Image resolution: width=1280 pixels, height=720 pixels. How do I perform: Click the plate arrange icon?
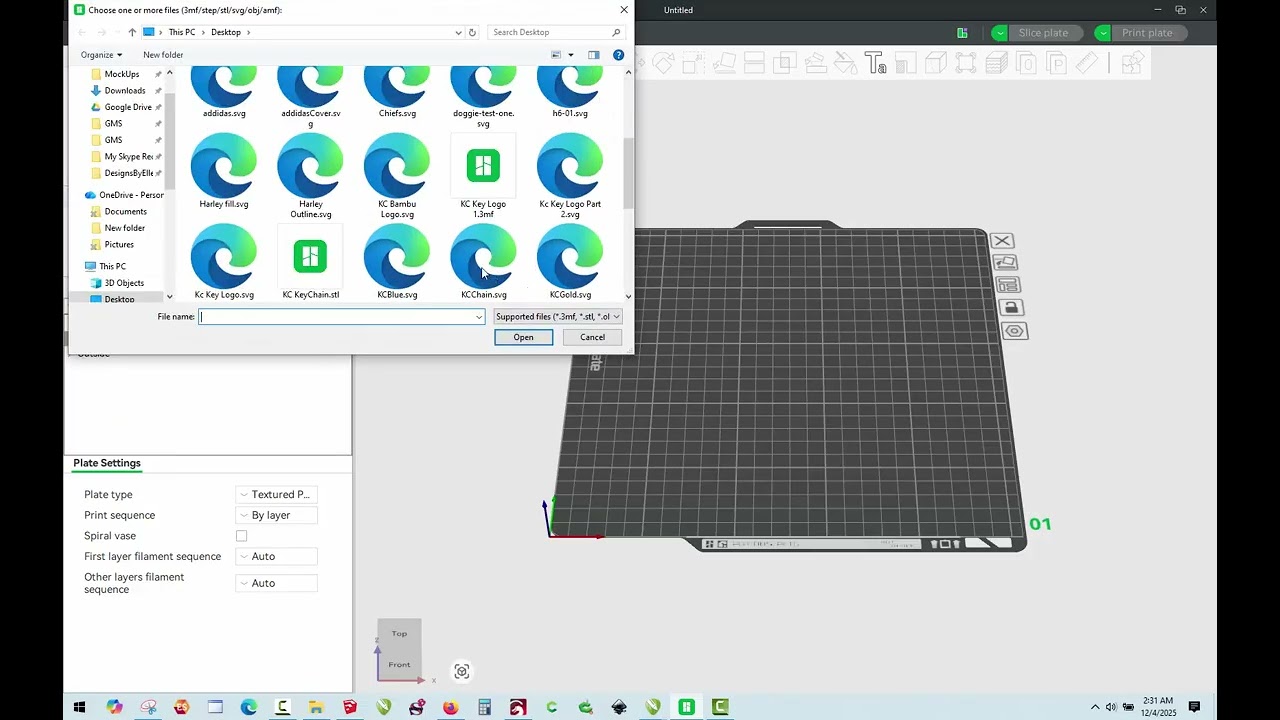point(1008,285)
